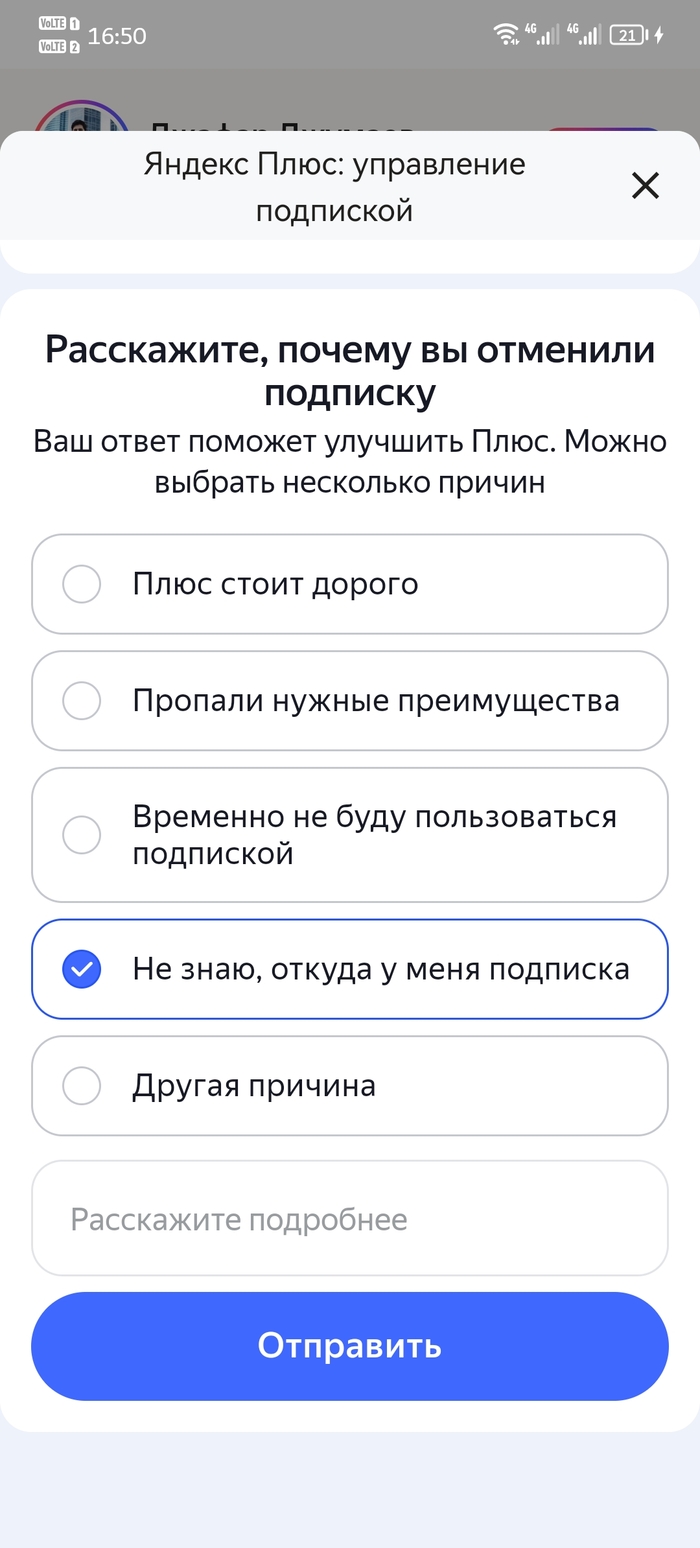Image resolution: width=700 pixels, height=1548 pixels.
Task: Tap the second 4G signal strength icon
Action: [588, 35]
